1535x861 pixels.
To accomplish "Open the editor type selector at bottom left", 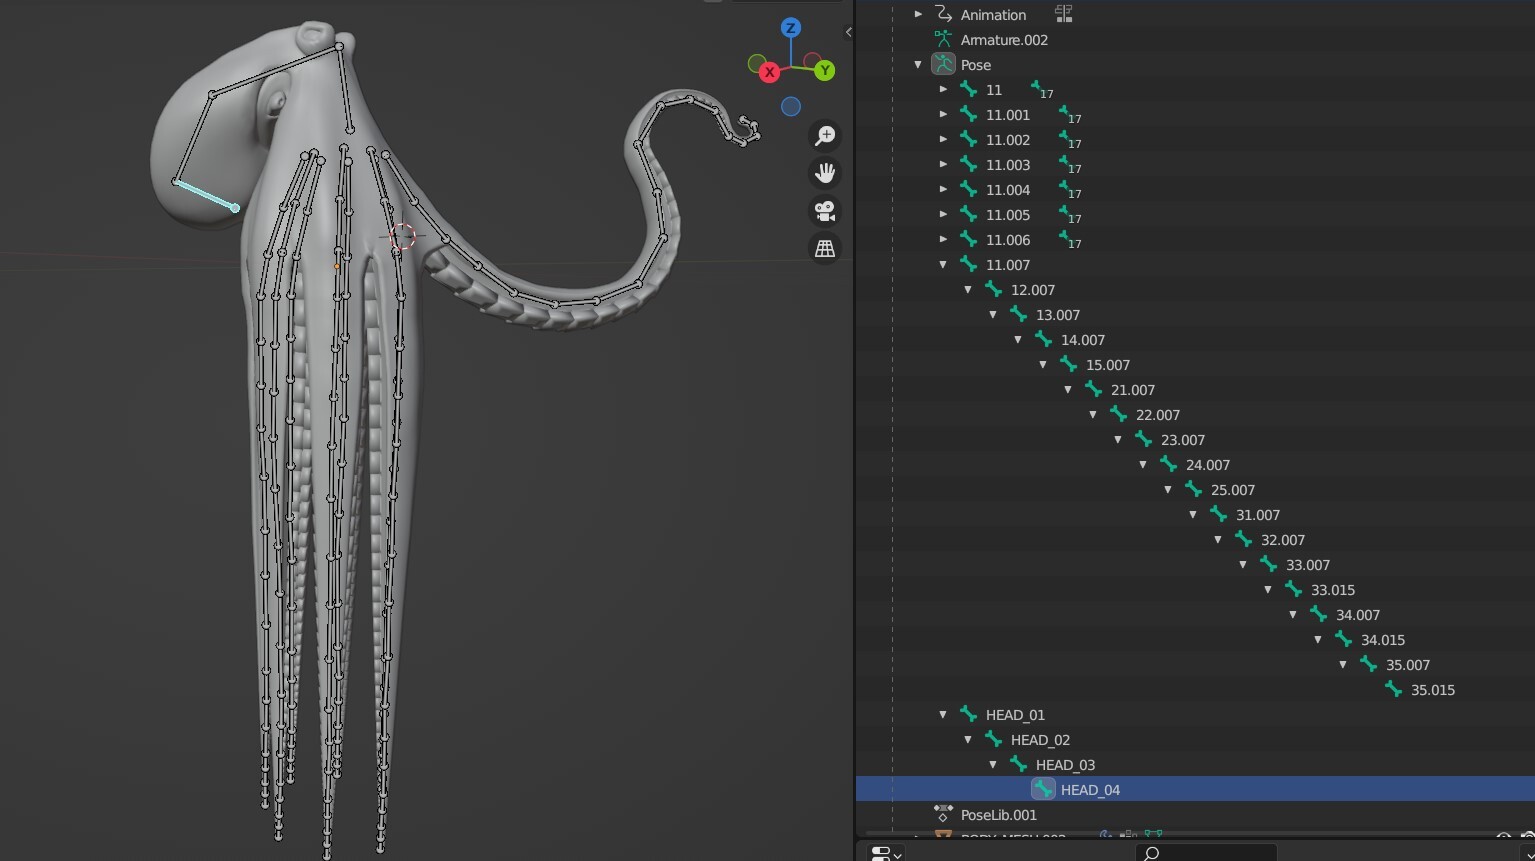I will click(x=884, y=852).
